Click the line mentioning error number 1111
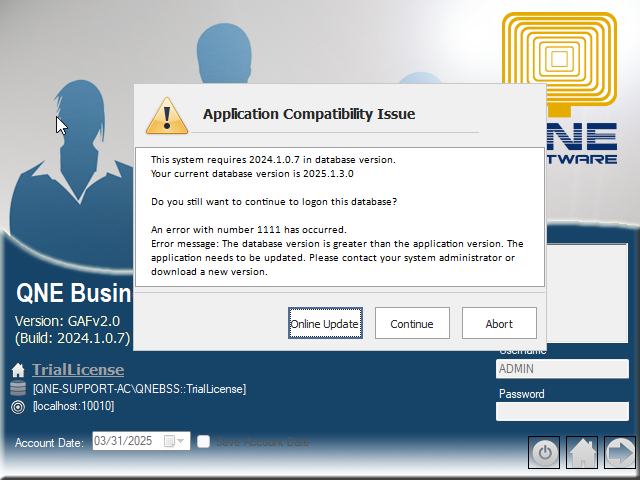640x480 pixels. (x=249, y=229)
